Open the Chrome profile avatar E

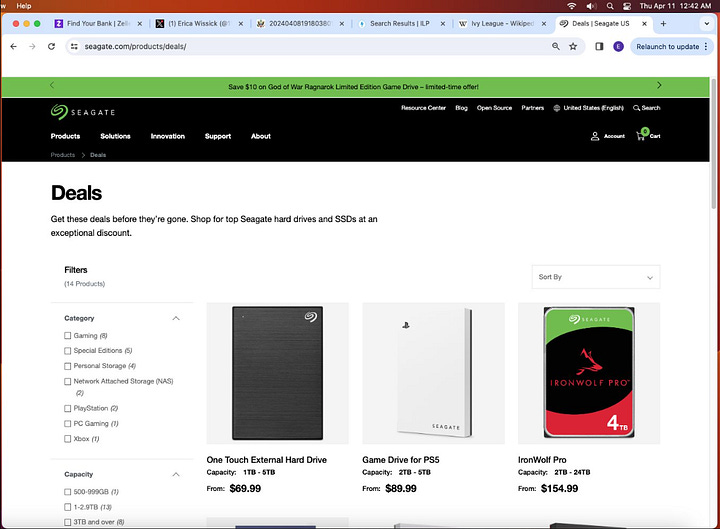[x=619, y=46]
